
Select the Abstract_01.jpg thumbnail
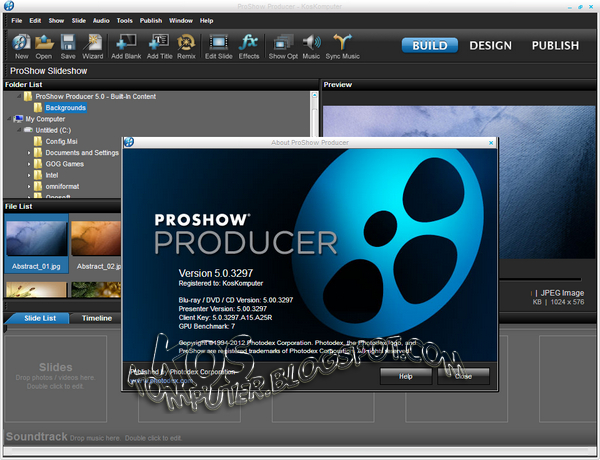pos(36,243)
